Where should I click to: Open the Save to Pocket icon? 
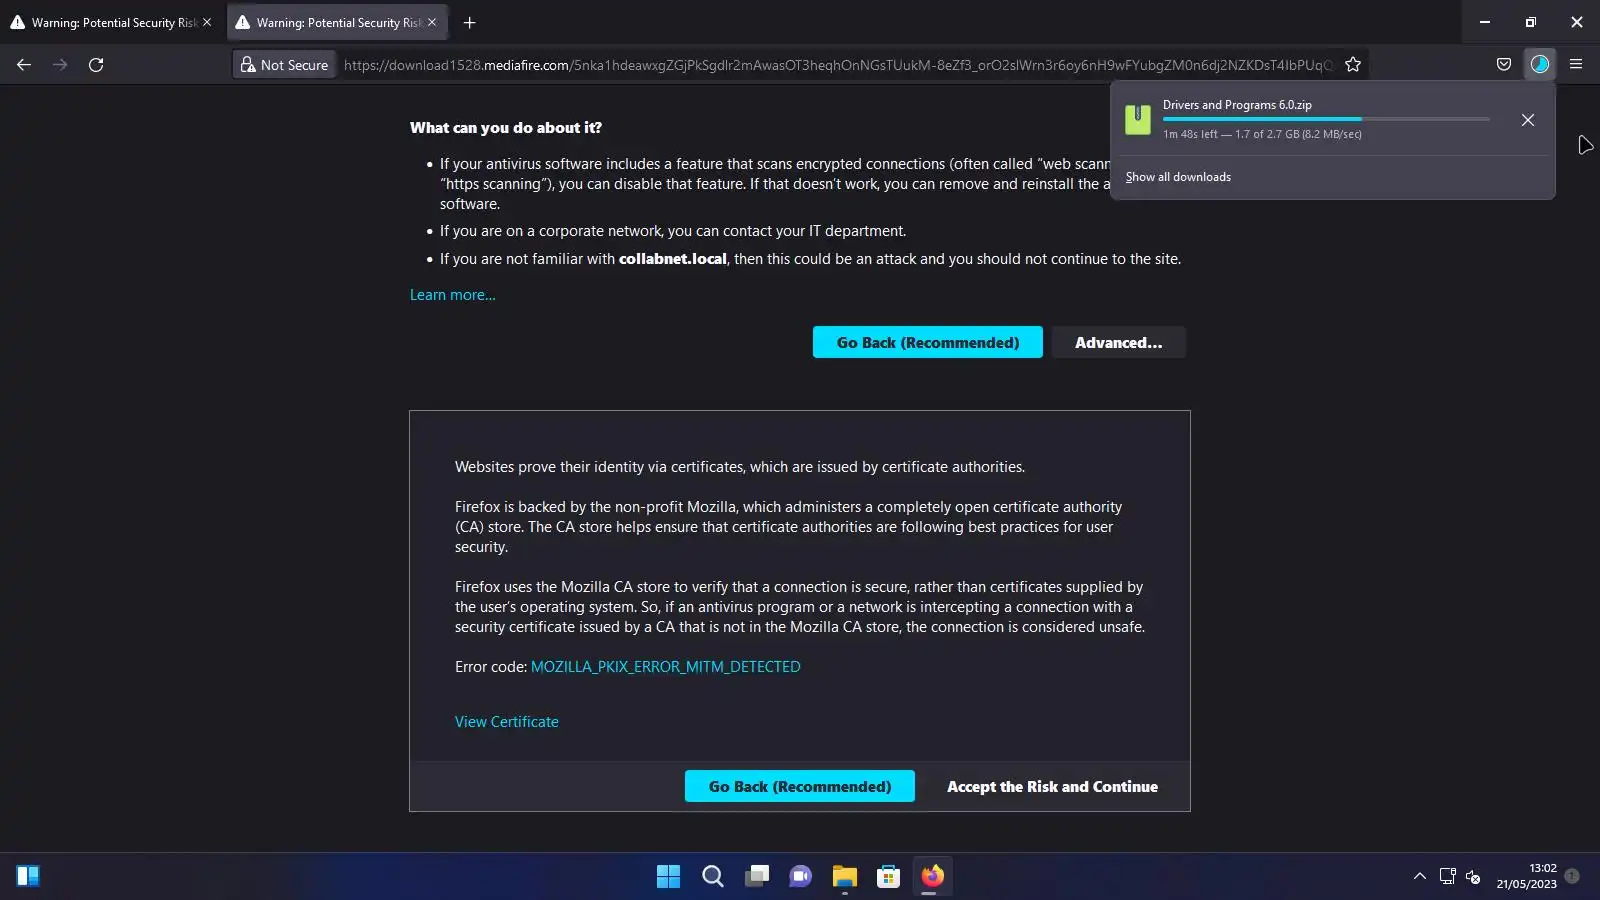coord(1504,65)
